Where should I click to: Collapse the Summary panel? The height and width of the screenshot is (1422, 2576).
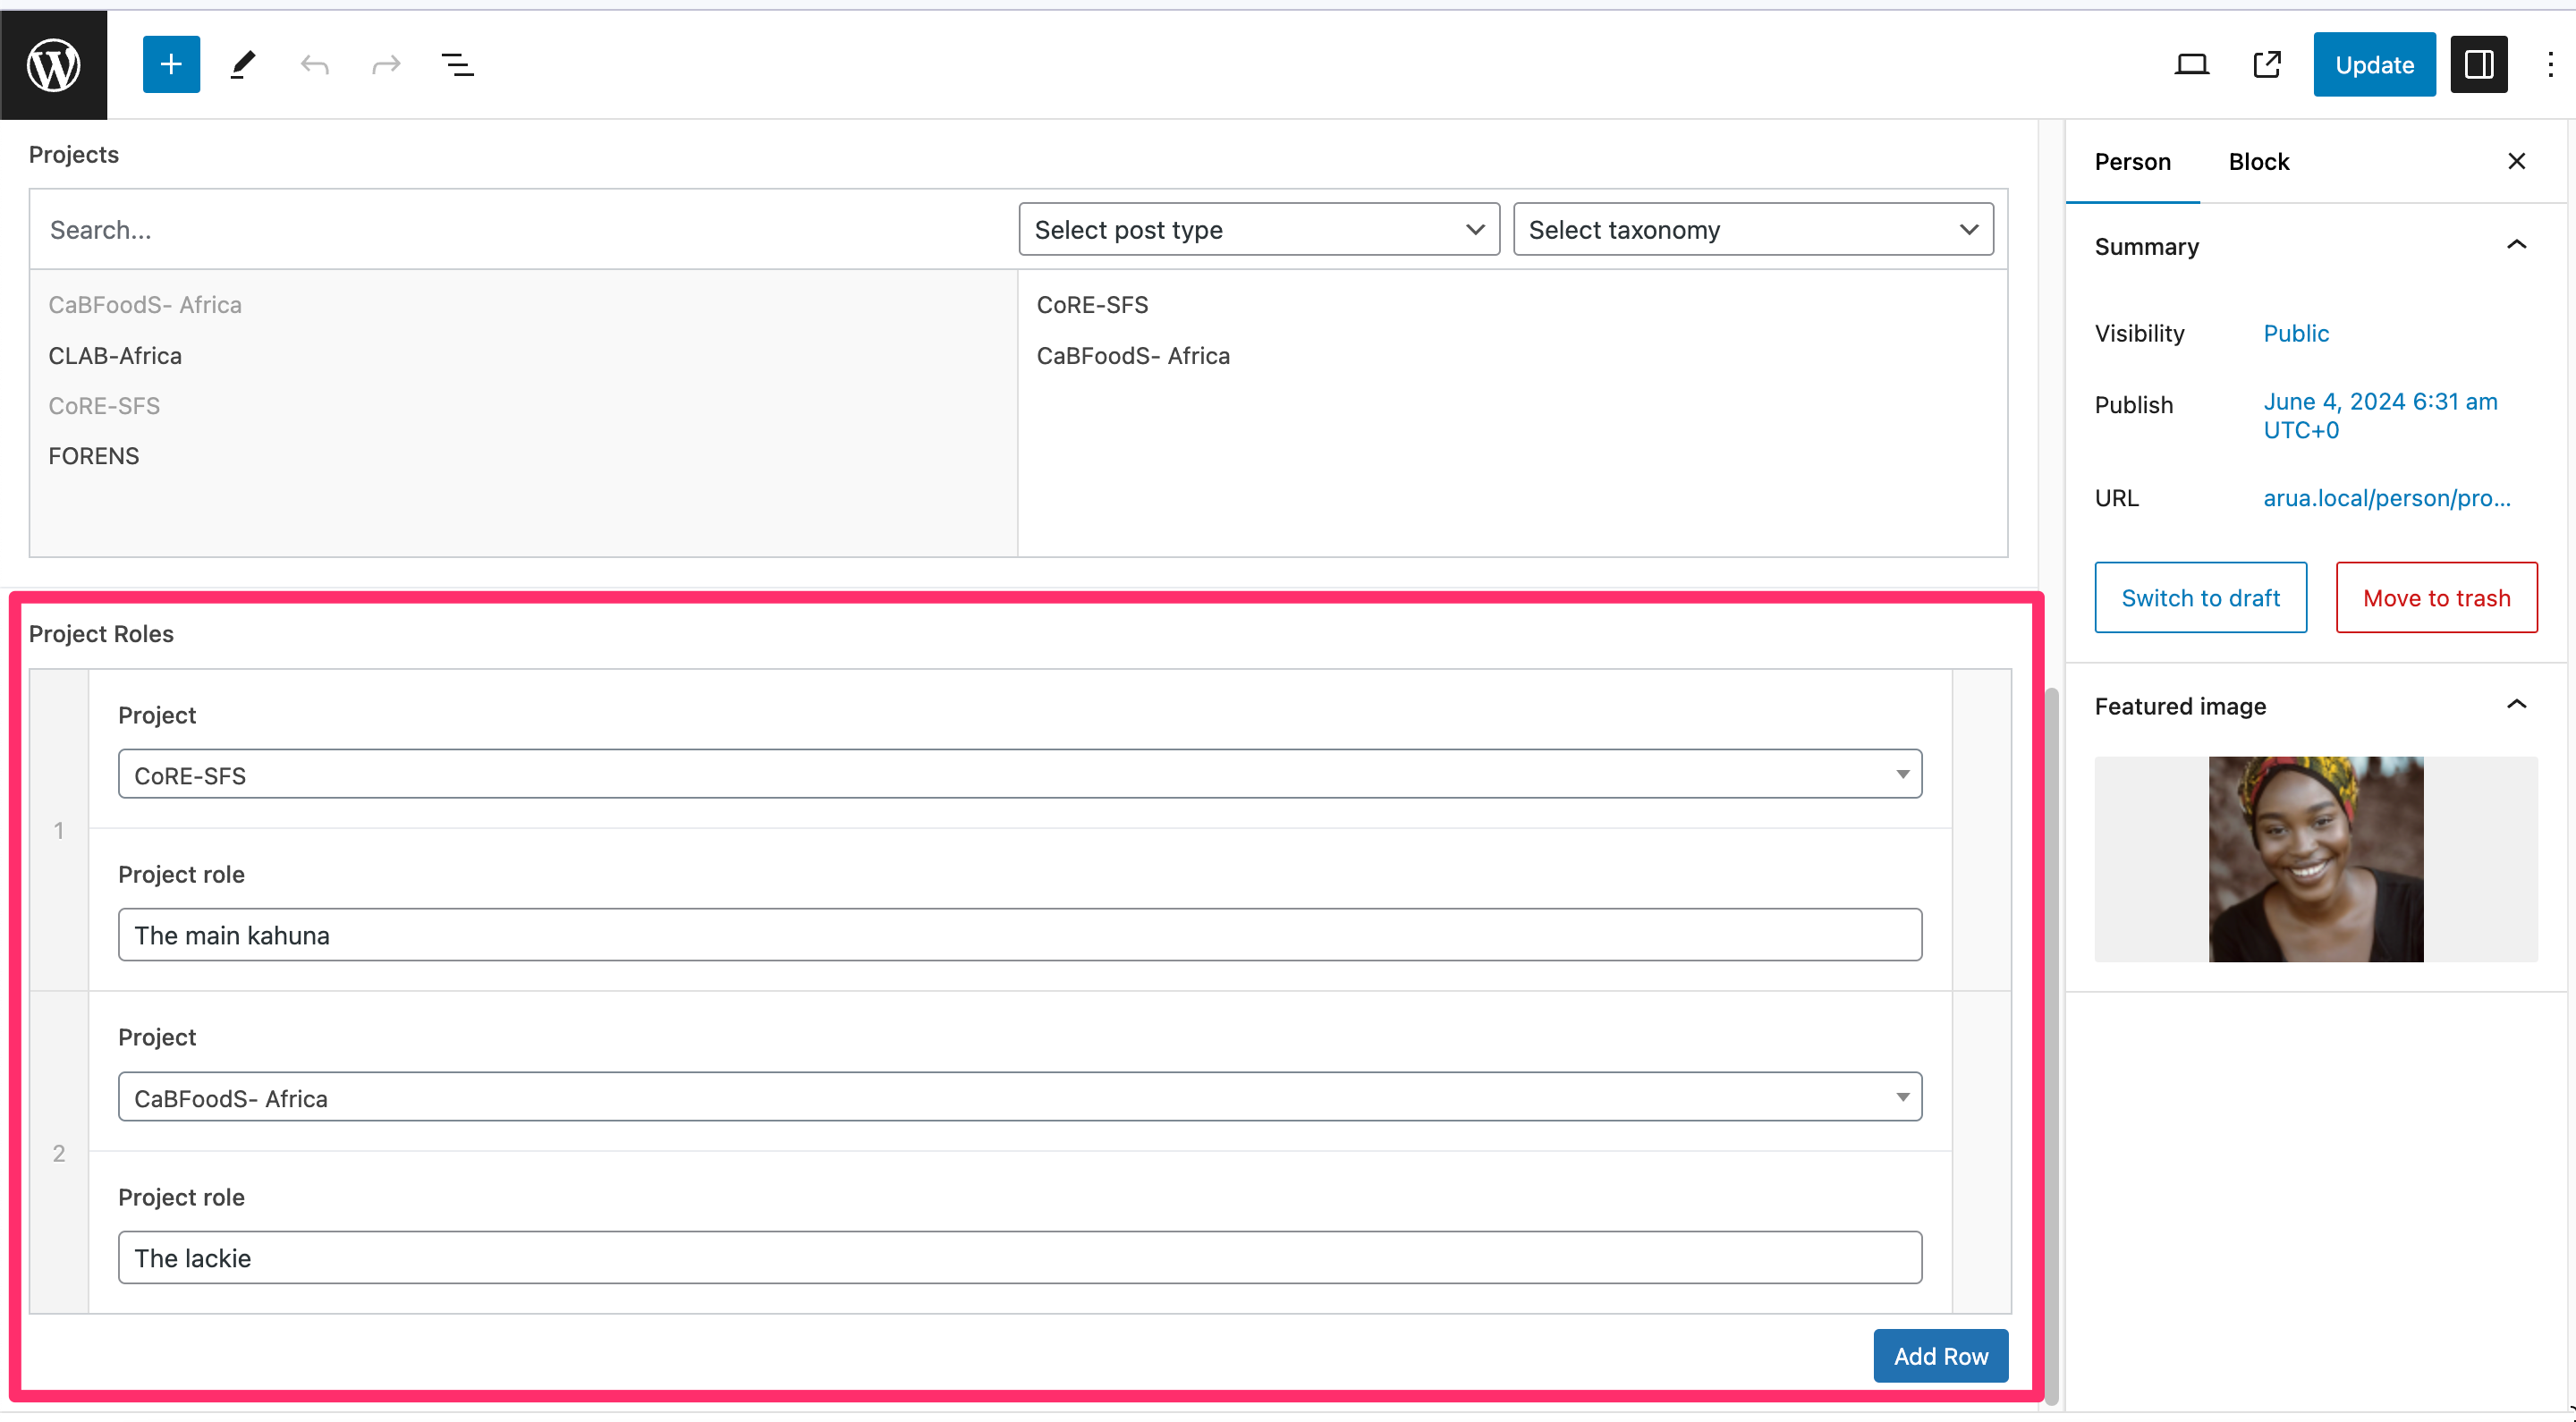click(x=2516, y=246)
